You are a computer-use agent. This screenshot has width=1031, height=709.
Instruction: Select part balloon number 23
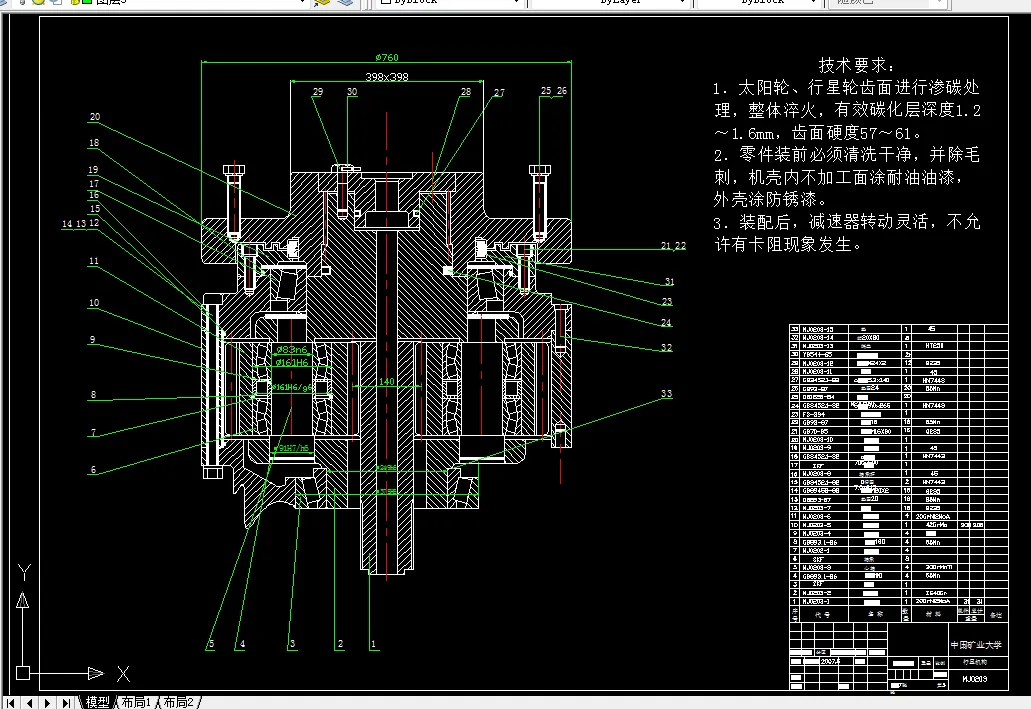tap(667, 301)
